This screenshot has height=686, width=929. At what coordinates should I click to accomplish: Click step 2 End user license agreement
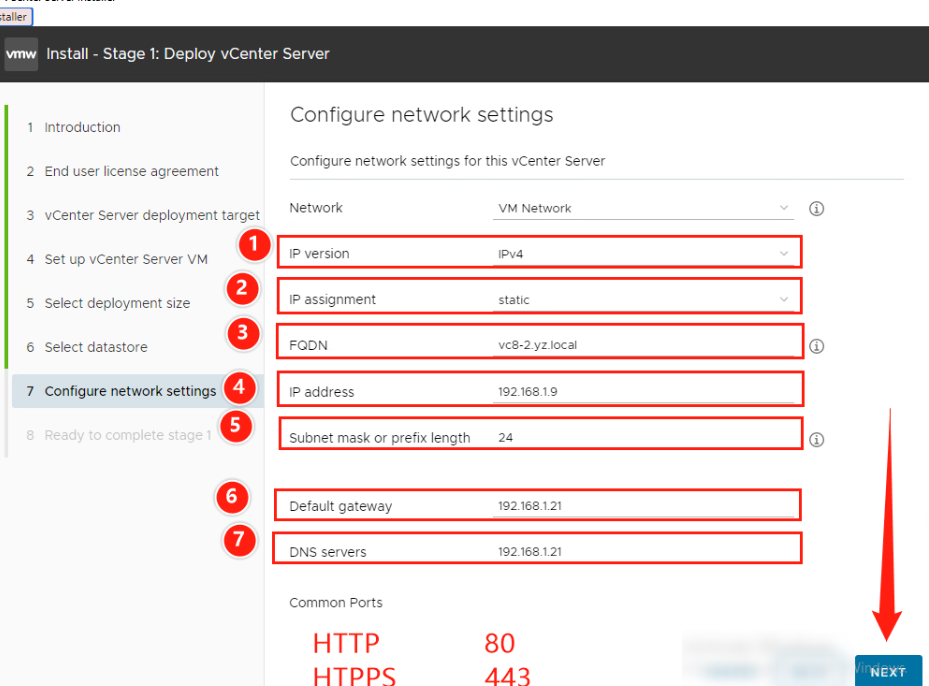click(131, 171)
